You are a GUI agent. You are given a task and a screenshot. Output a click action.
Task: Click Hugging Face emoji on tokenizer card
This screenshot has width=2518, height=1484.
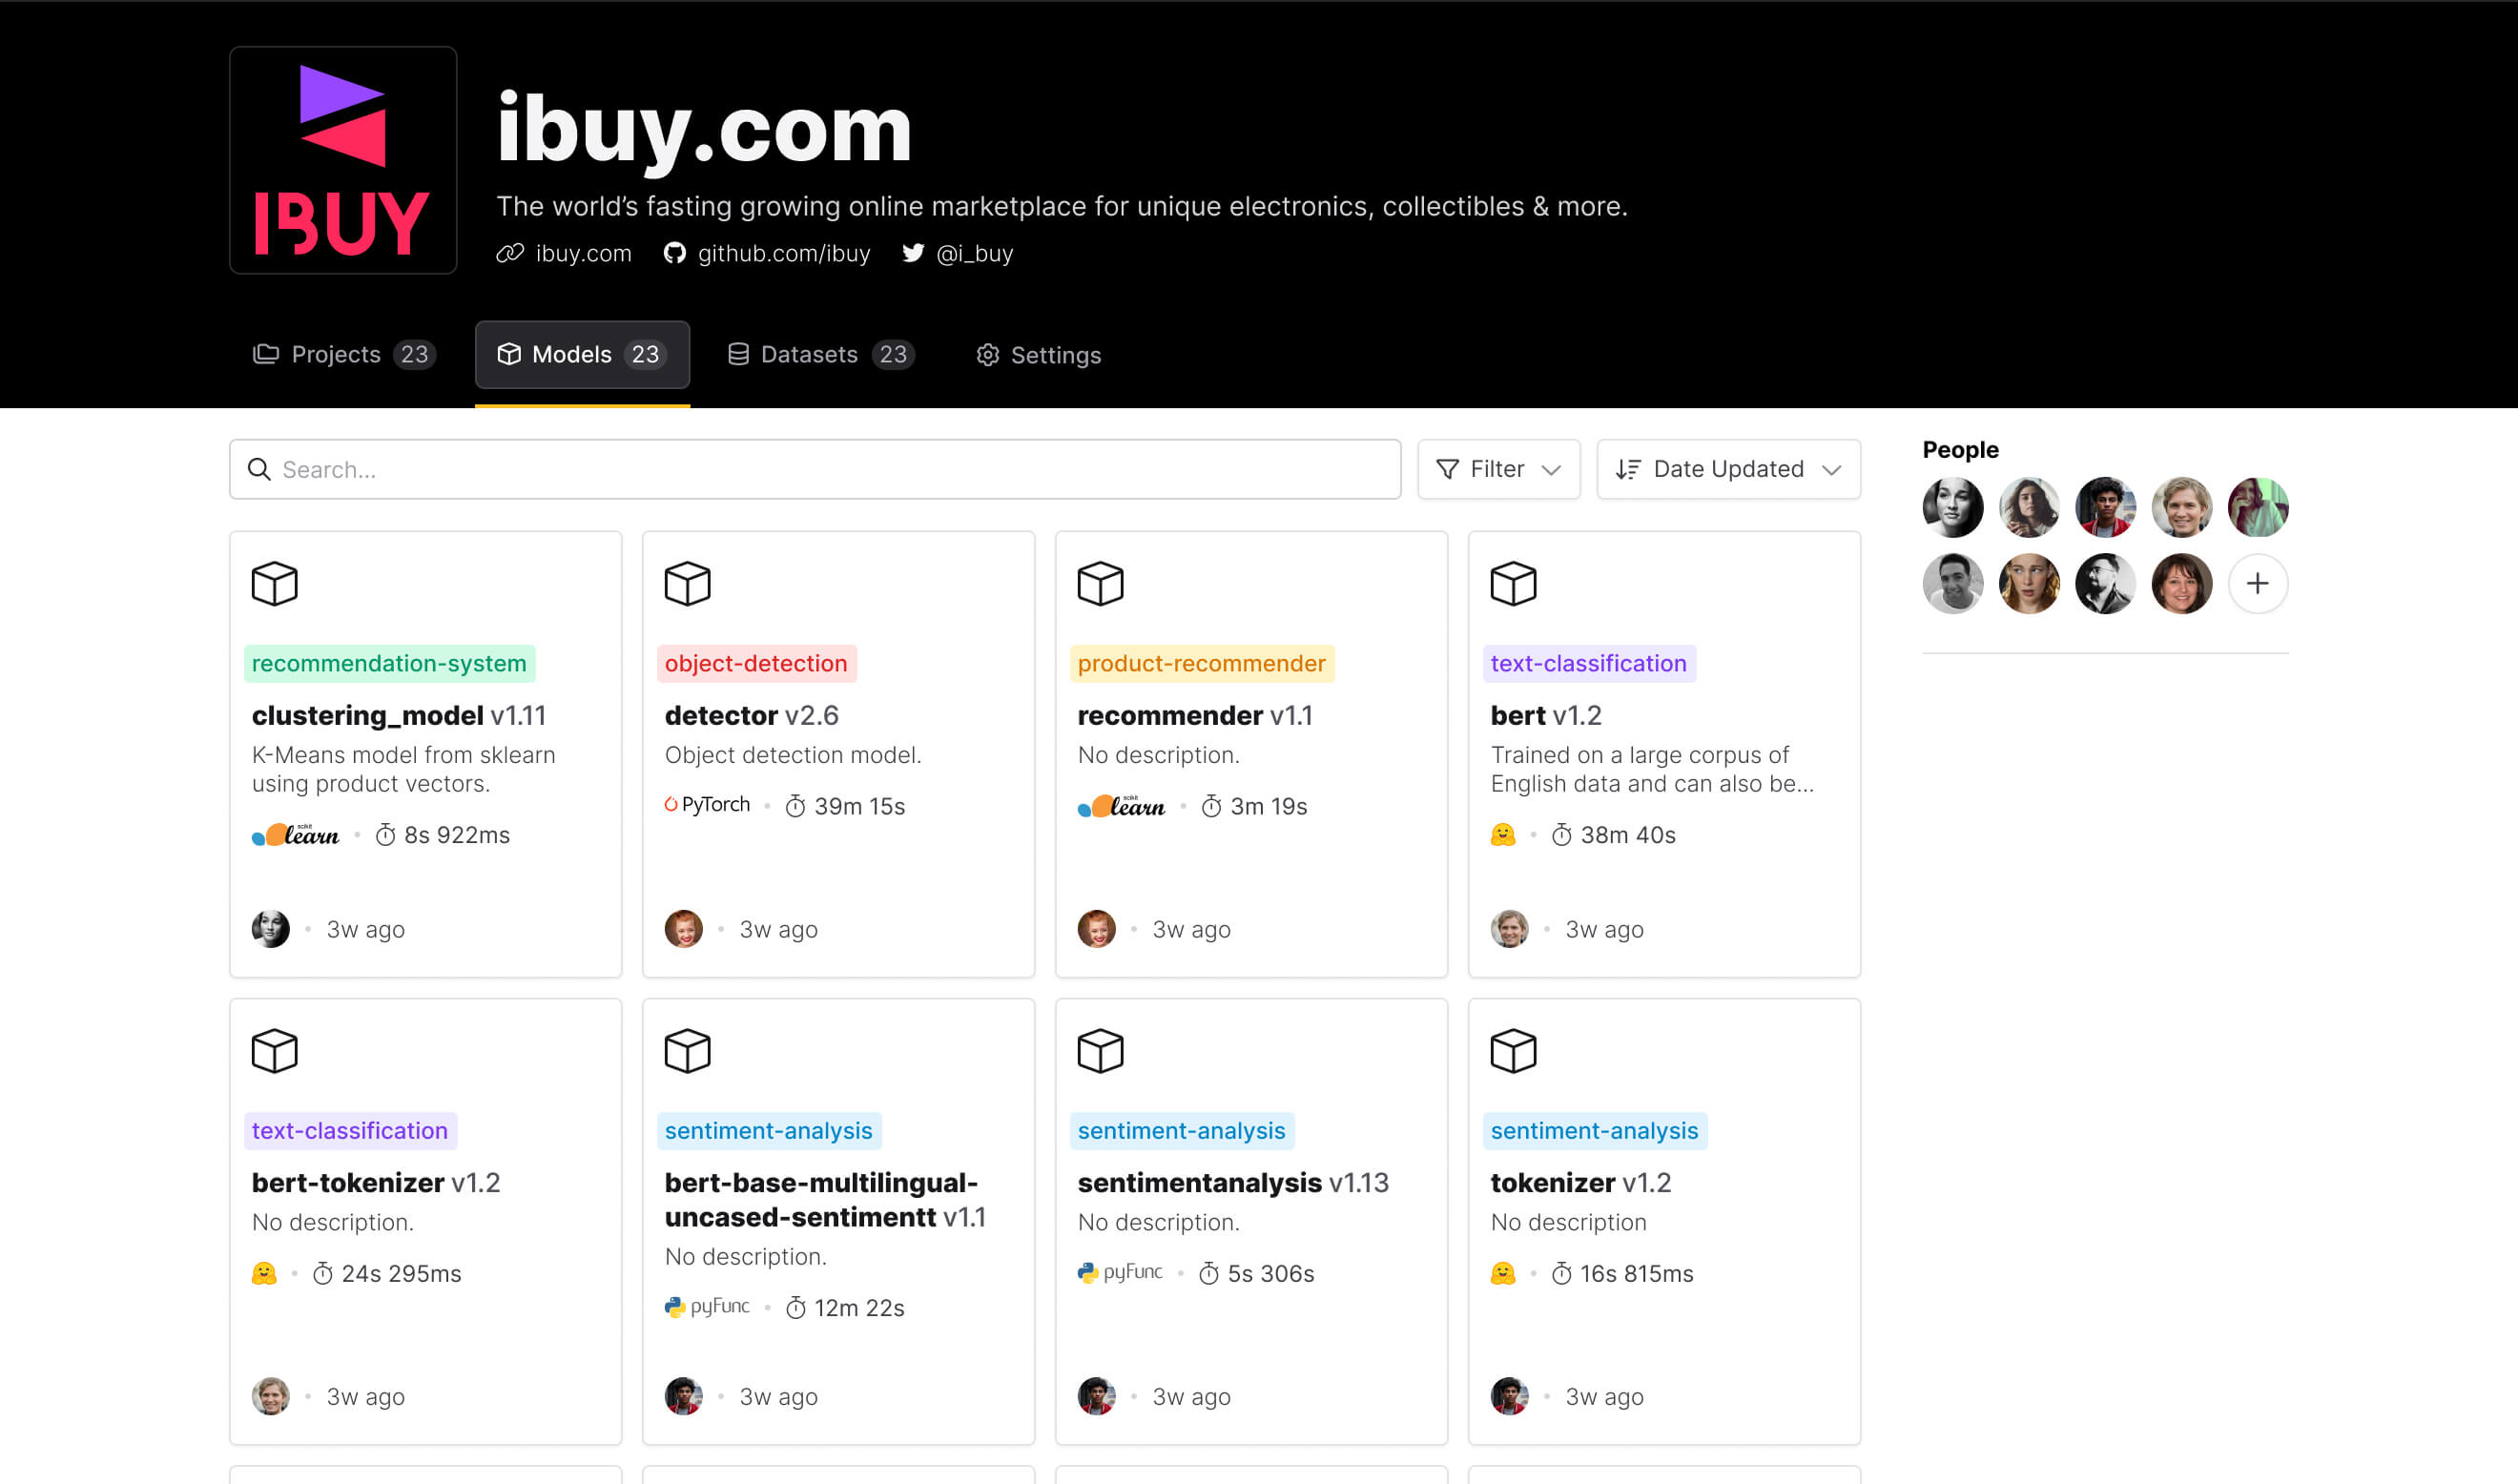1503,1273
